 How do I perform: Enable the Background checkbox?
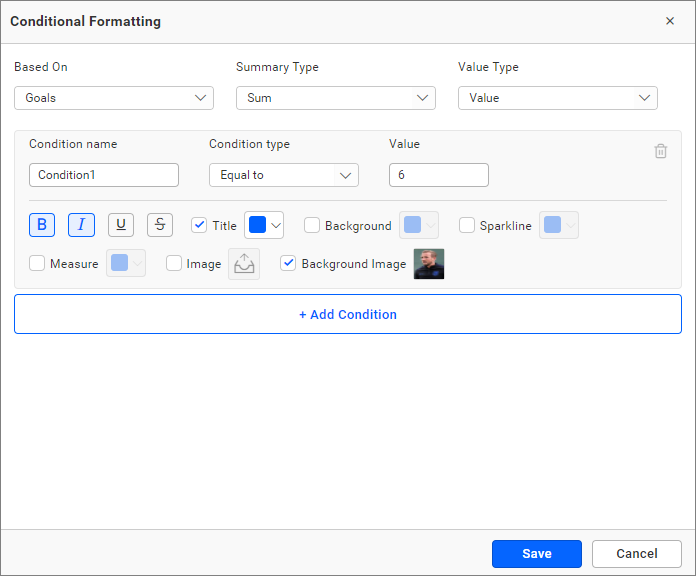[x=312, y=226]
